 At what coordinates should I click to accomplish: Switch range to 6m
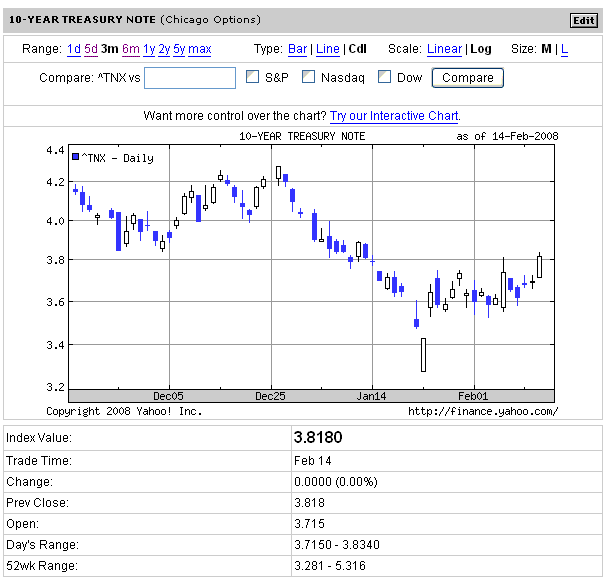click(x=131, y=49)
